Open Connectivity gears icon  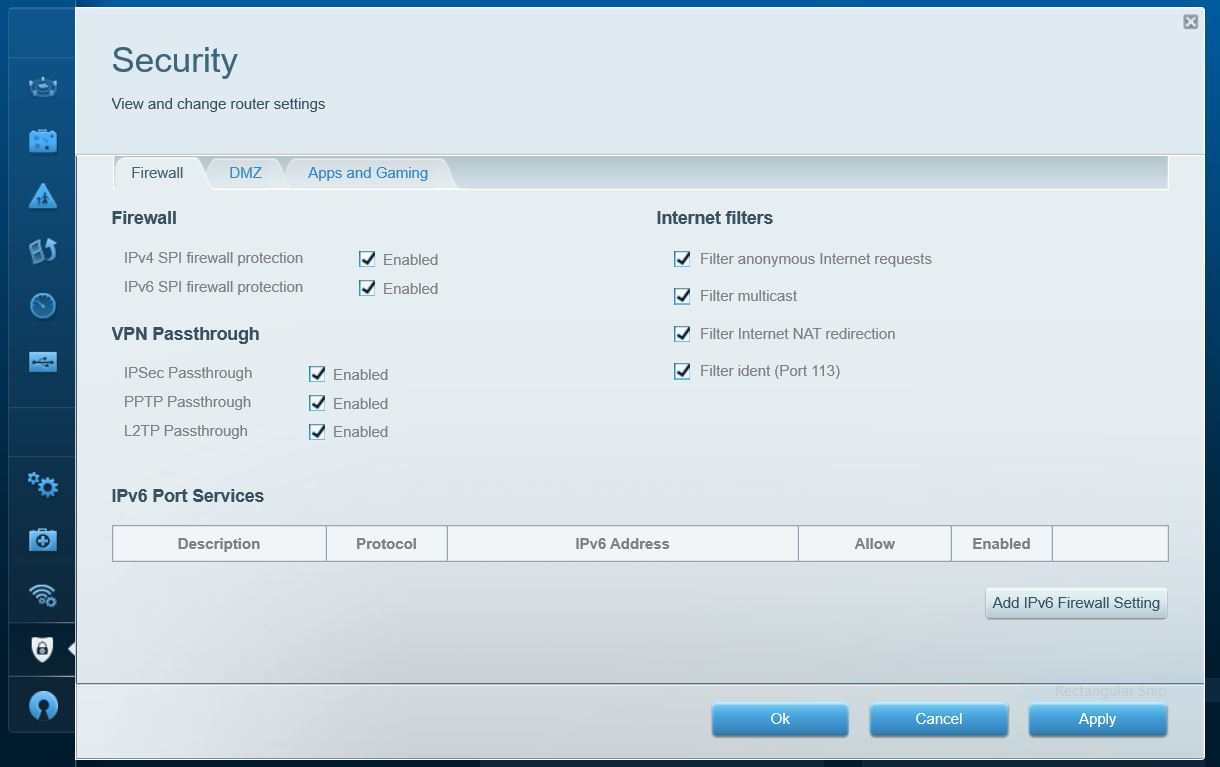[x=42, y=485]
